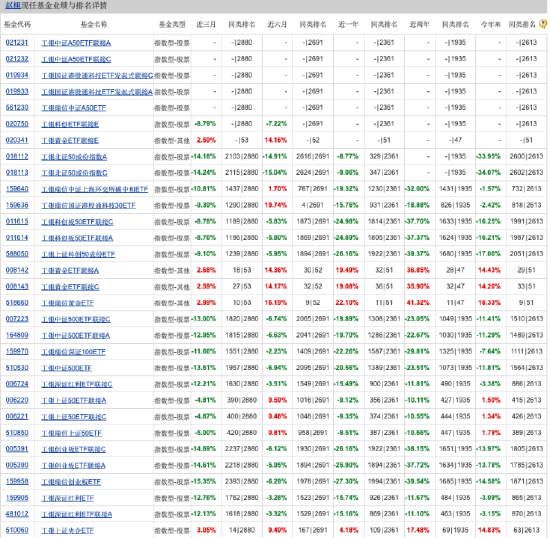Screen dimensions: 550x538
Task: Open fund code 005391 link
Action: (x=17, y=449)
